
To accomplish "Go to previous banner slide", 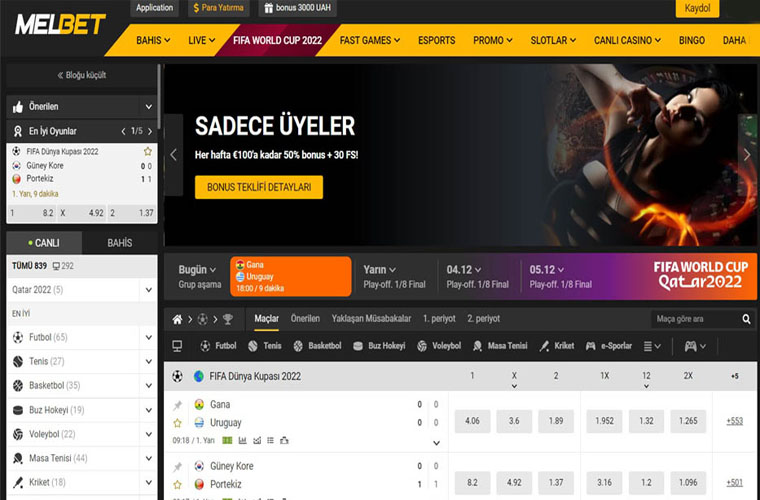I will click(174, 155).
